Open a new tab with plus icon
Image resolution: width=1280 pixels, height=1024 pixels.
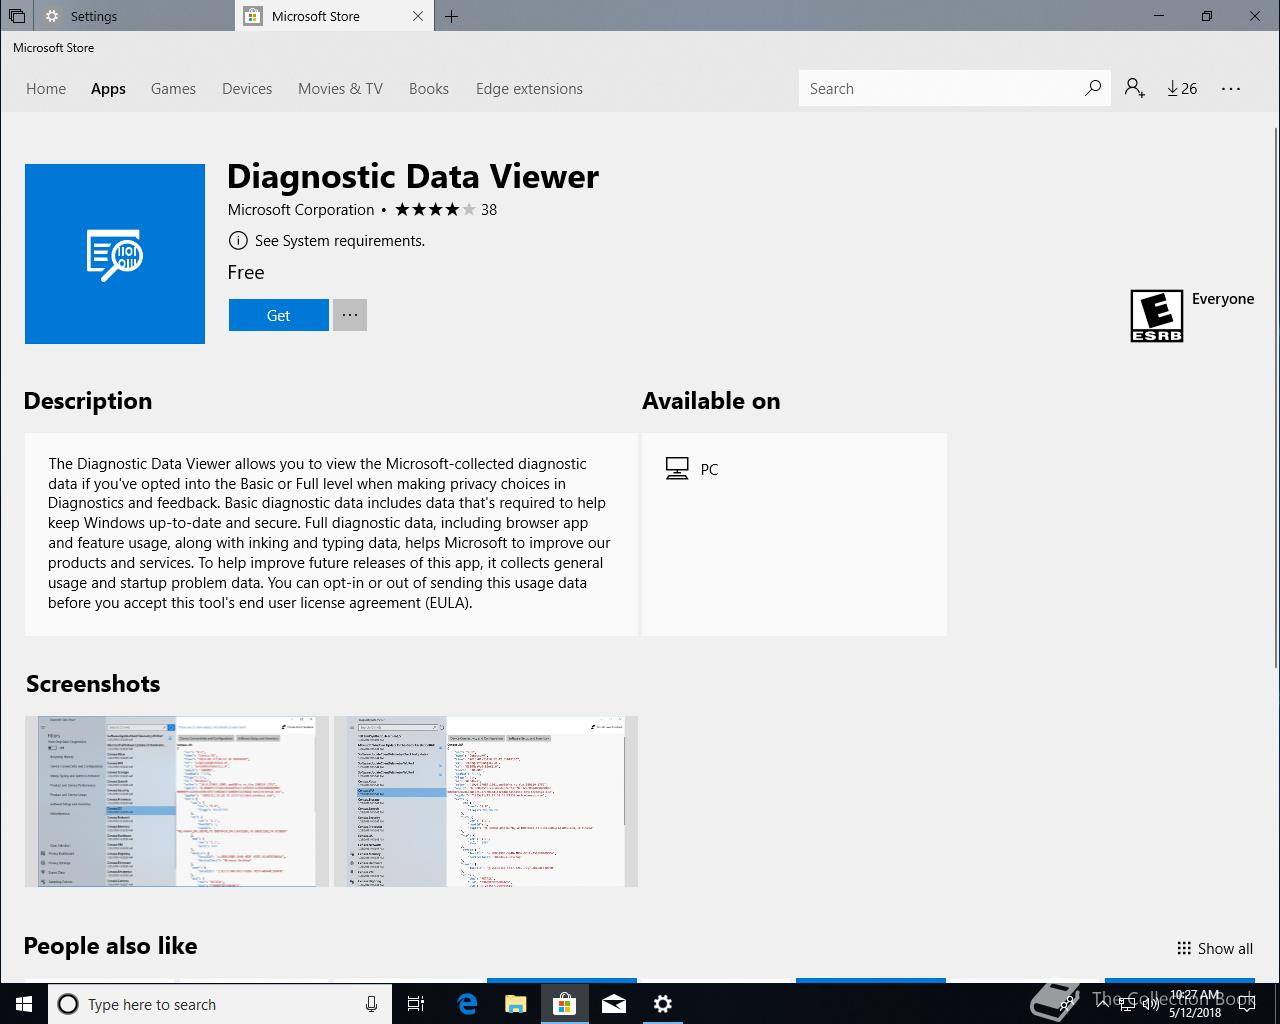(x=452, y=16)
